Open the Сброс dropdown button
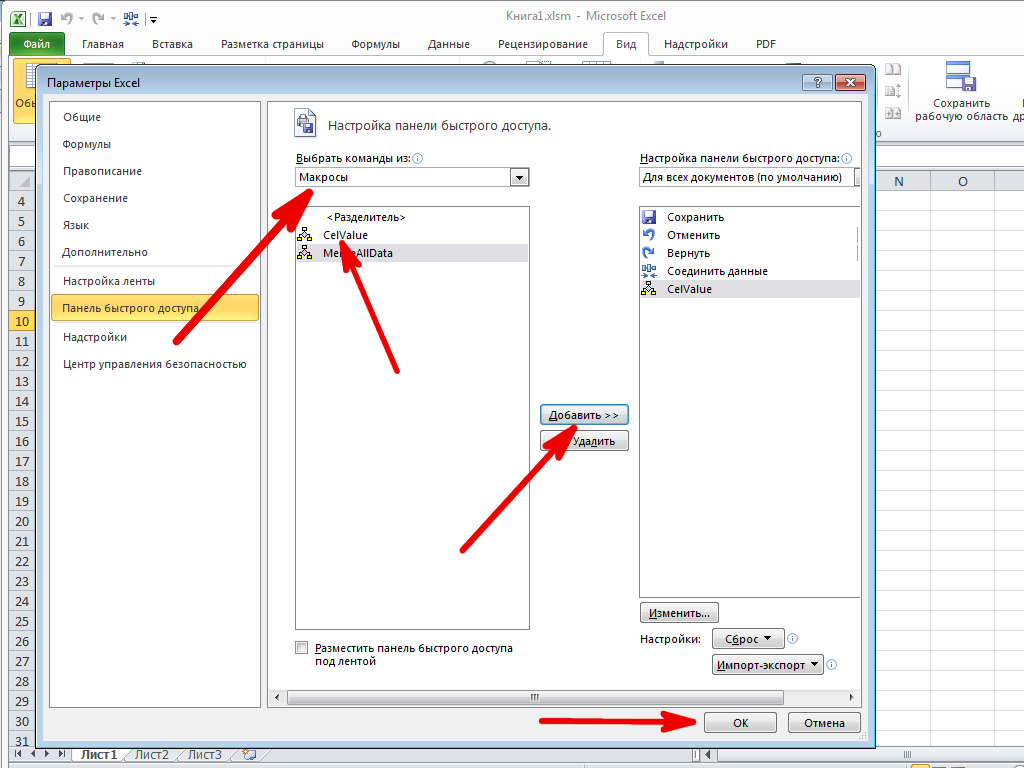Image resolution: width=1024 pixels, height=768 pixels. click(x=748, y=639)
